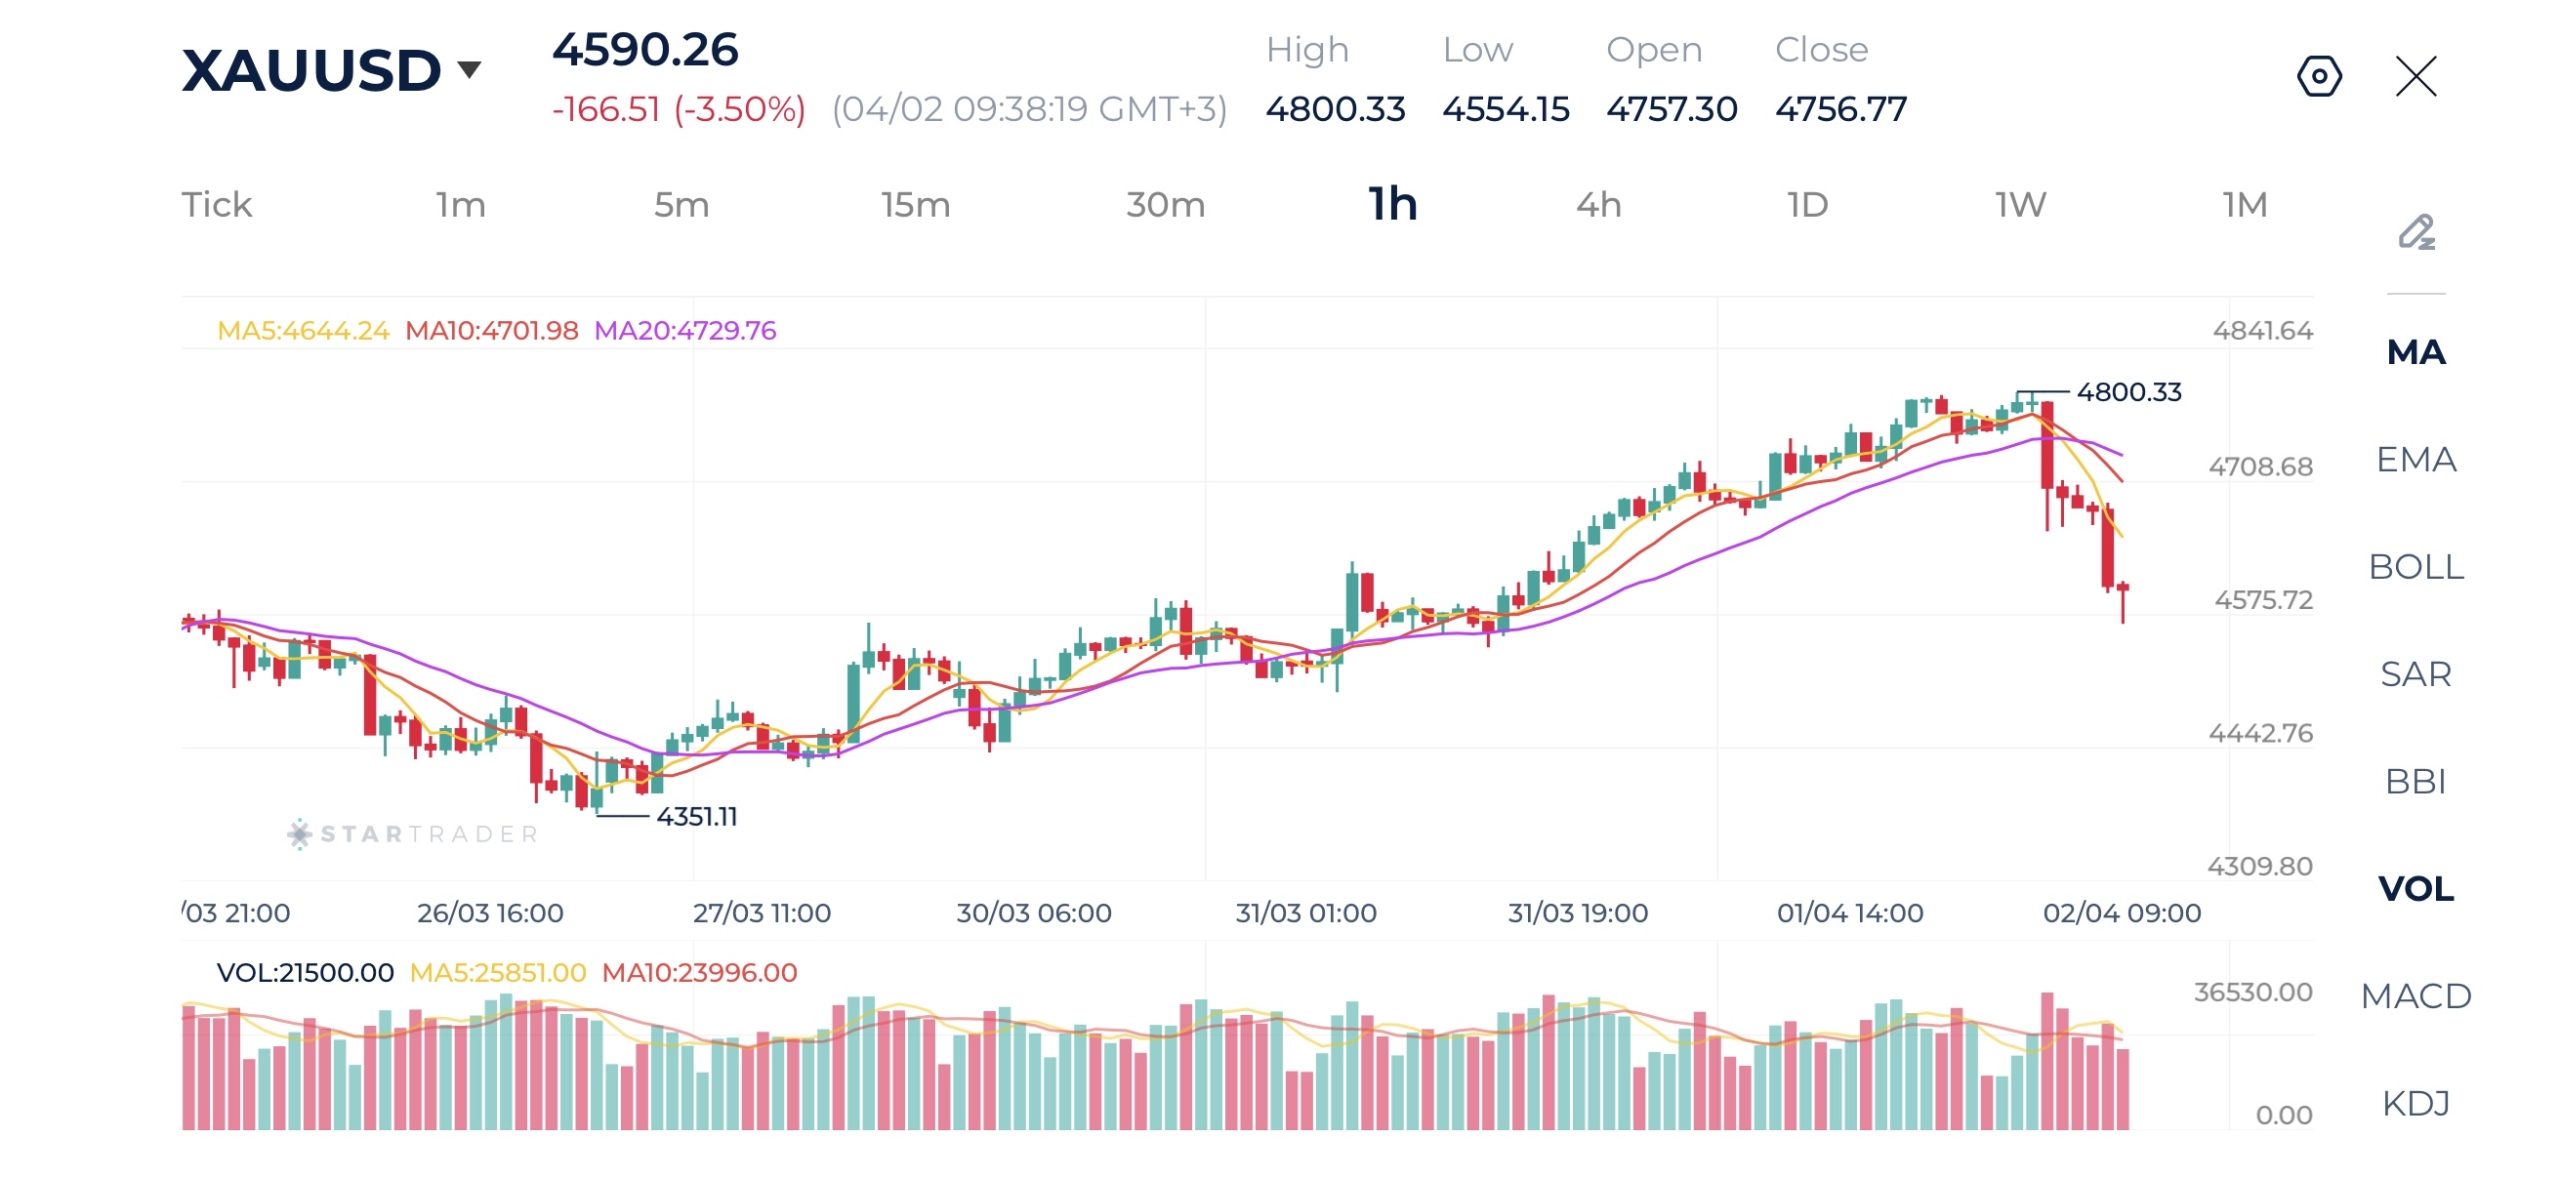The height and width of the screenshot is (1177, 2560).
Task: Switch to Tick timeframe
Action: click(216, 205)
